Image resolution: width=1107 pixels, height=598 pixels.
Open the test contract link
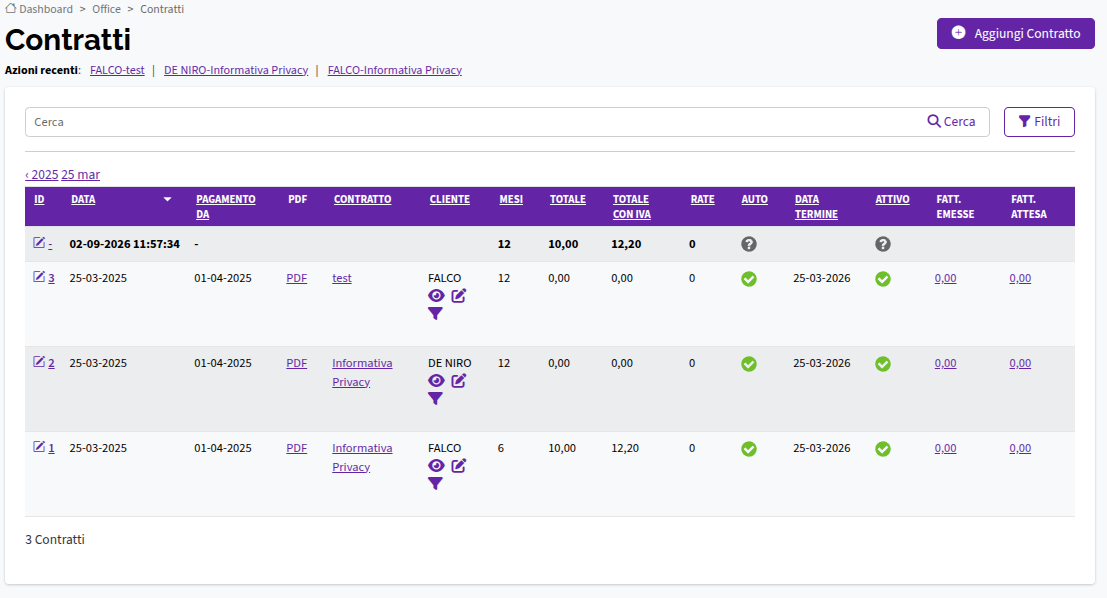pos(342,278)
